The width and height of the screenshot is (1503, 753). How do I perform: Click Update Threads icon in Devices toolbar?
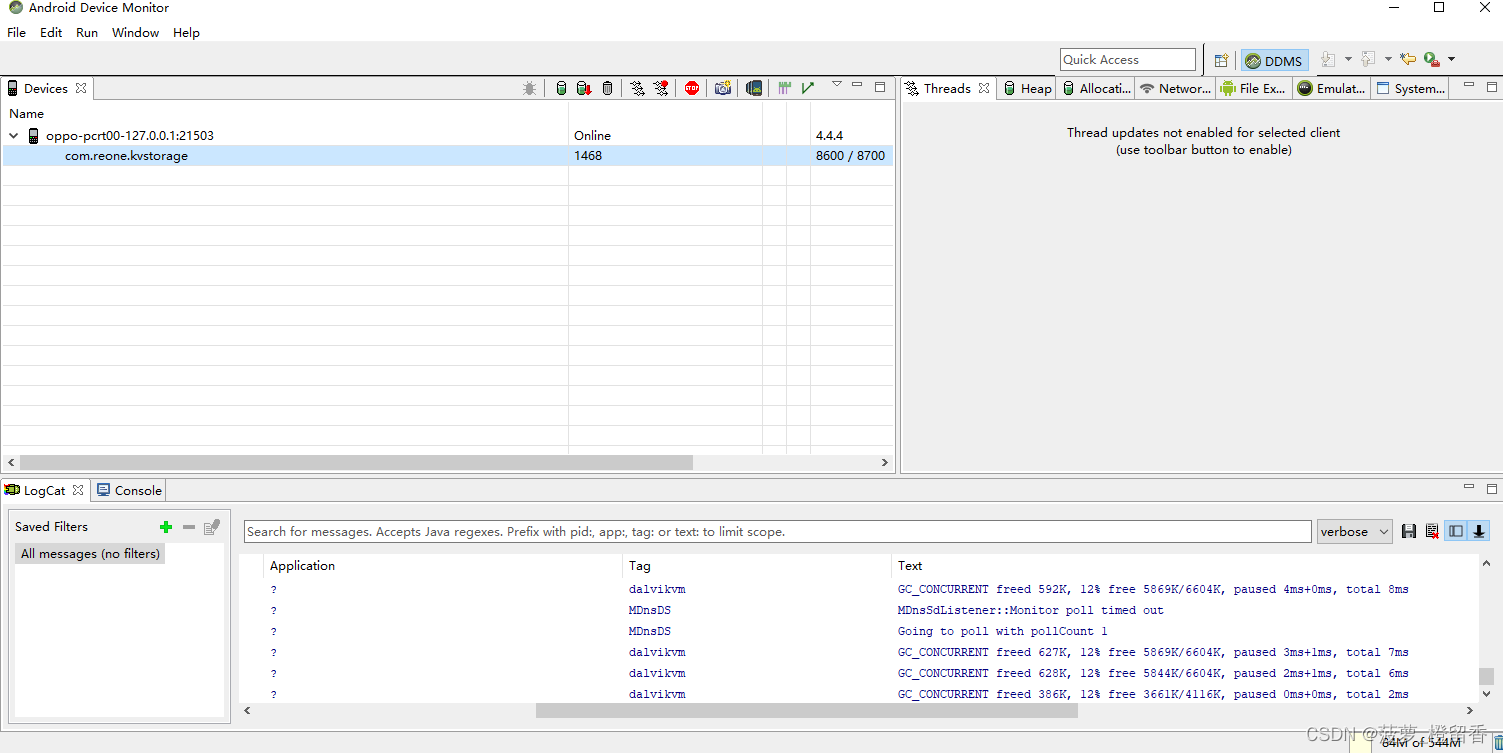(x=637, y=88)
